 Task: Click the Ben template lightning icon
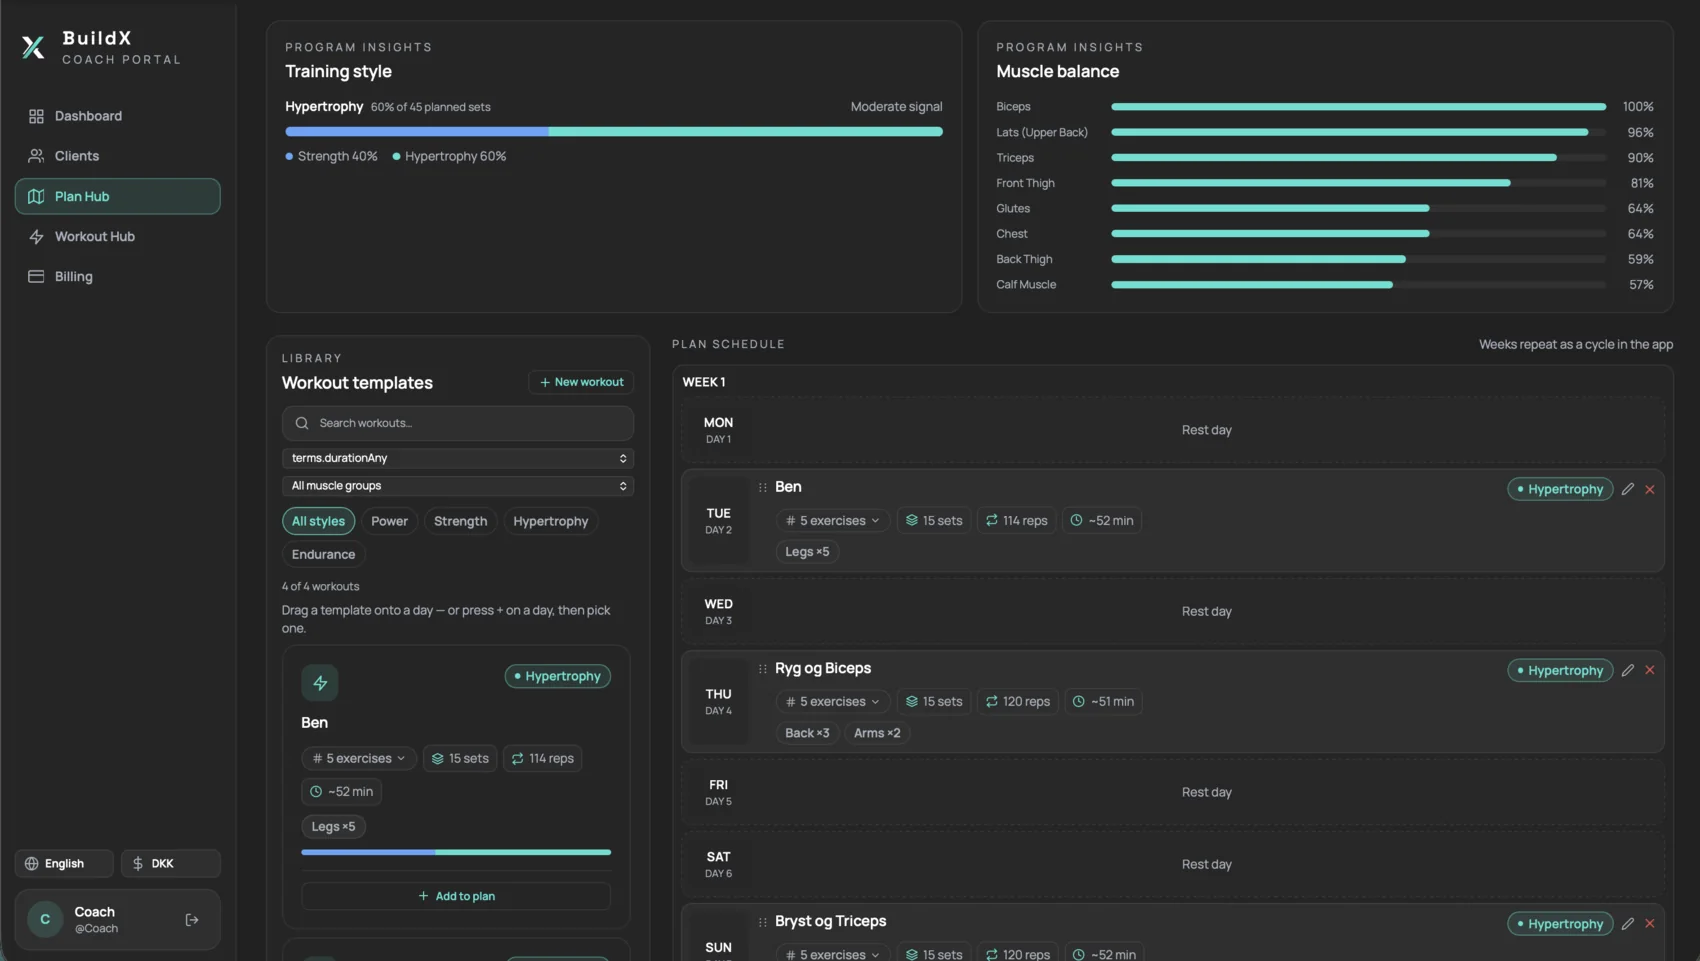(320, 683)
